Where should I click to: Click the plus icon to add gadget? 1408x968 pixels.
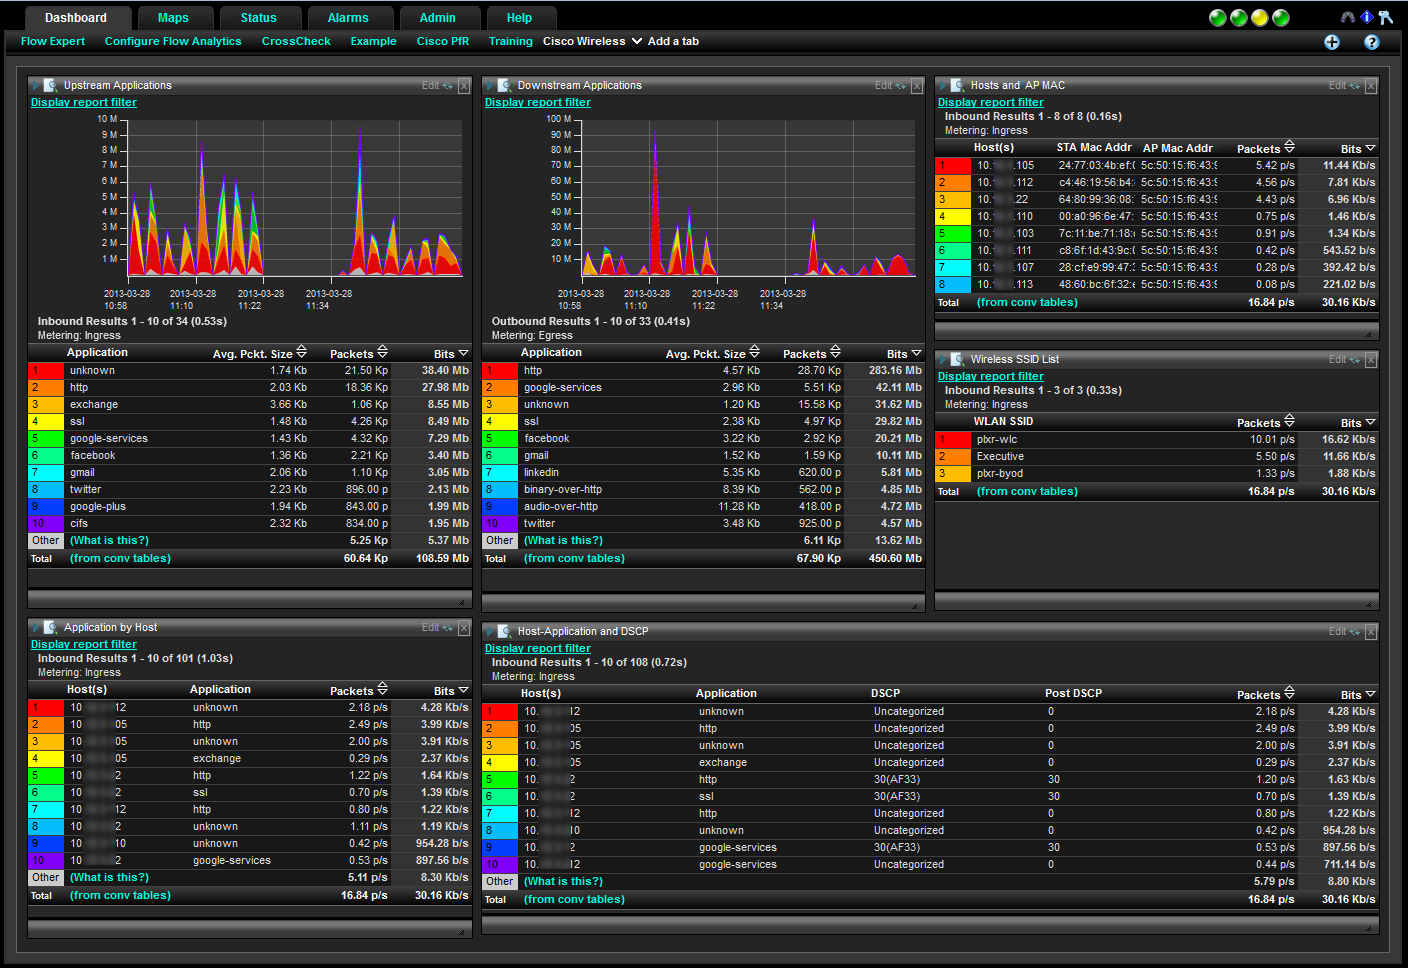(x=1332, y=42)
